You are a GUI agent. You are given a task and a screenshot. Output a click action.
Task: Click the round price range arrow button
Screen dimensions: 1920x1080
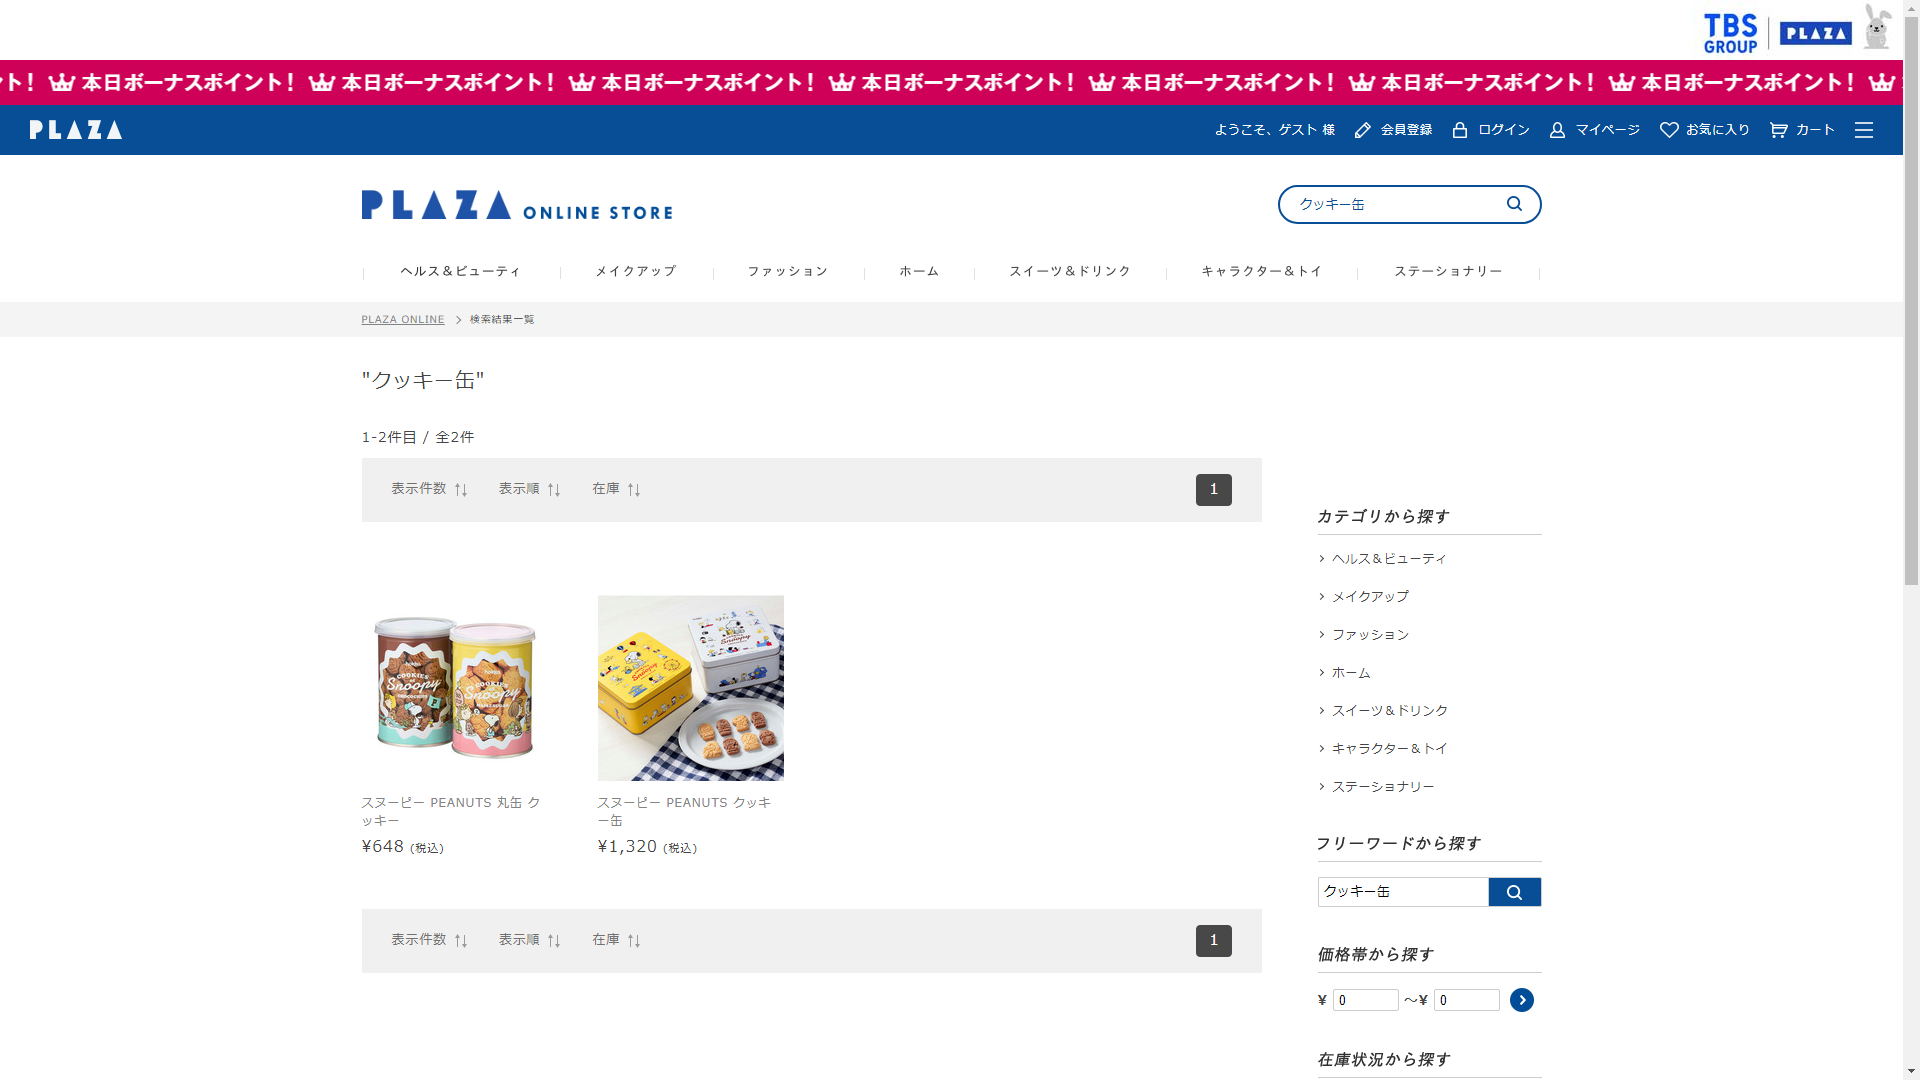click(1521, 1000)
